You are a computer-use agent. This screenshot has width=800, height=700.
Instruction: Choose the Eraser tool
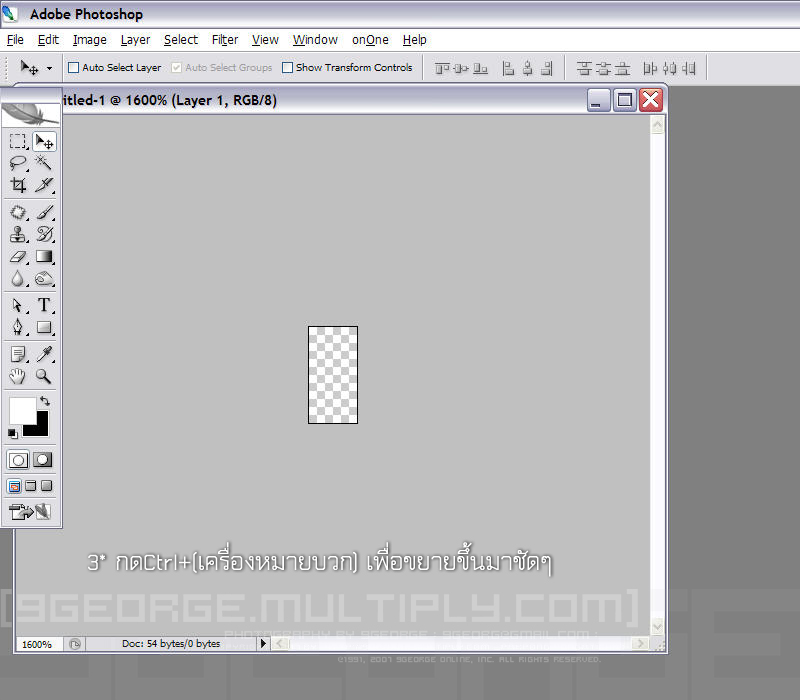[18, 257]
